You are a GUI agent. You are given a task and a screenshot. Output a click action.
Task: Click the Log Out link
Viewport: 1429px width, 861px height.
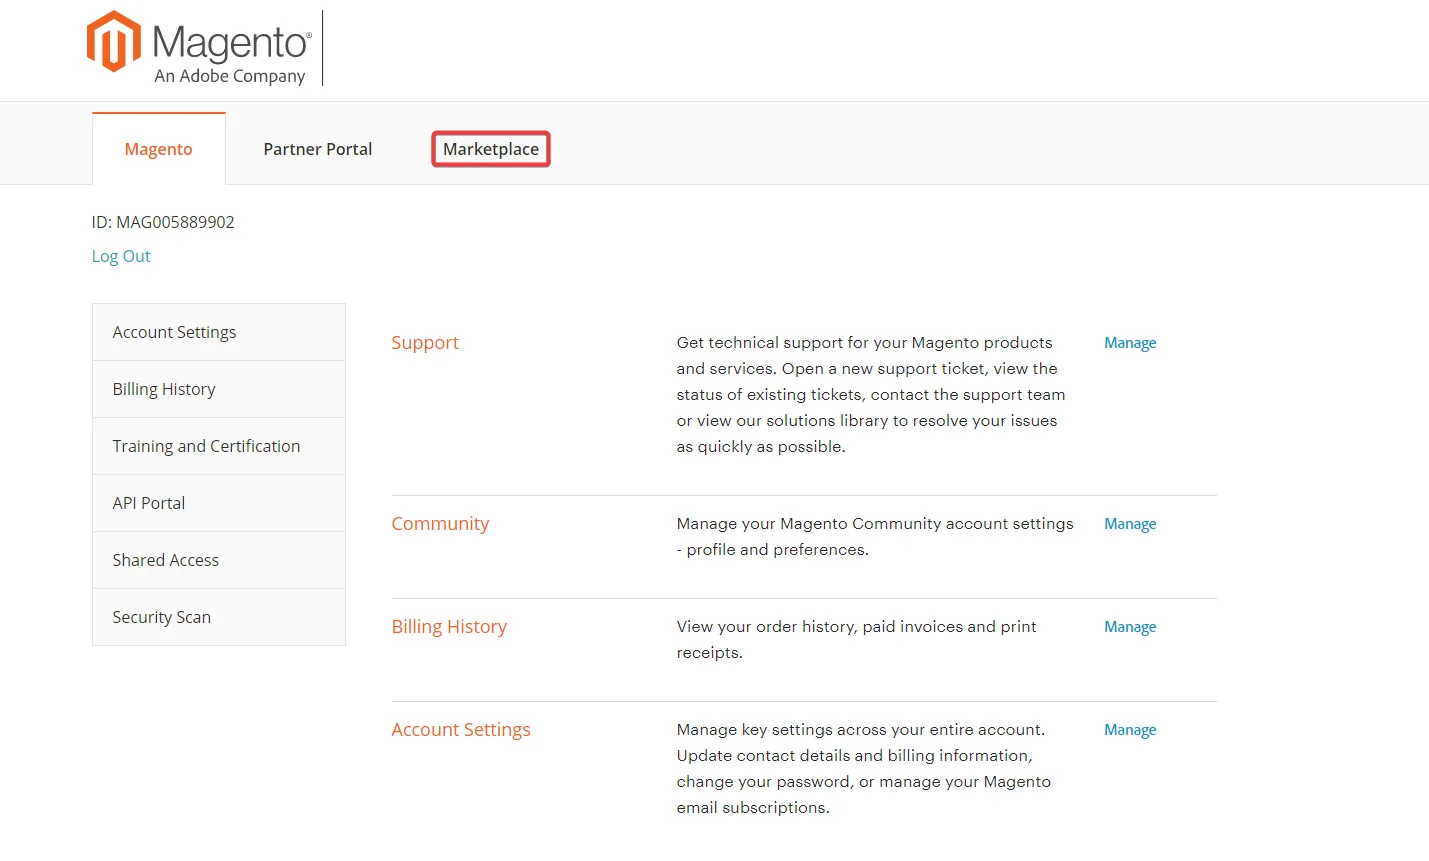tap(121, 256)
